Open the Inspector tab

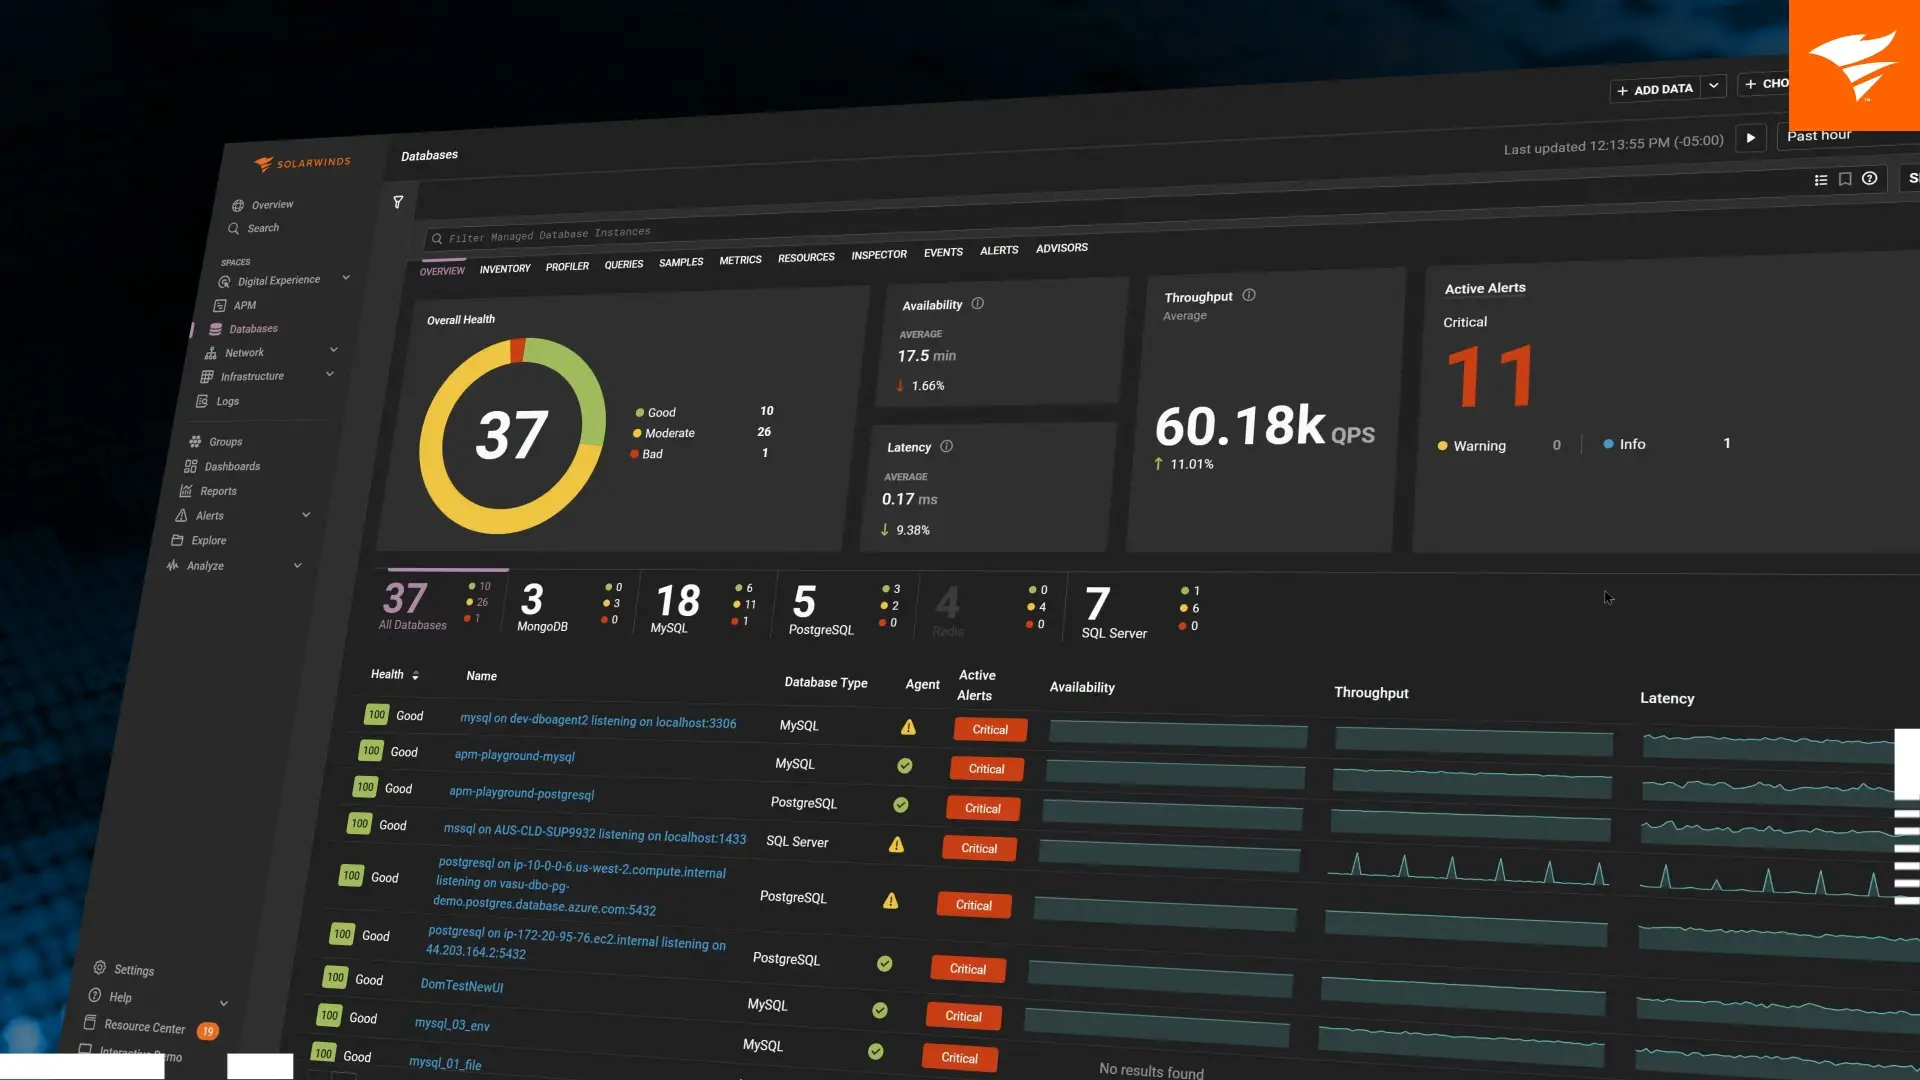[x=879, y=255]
